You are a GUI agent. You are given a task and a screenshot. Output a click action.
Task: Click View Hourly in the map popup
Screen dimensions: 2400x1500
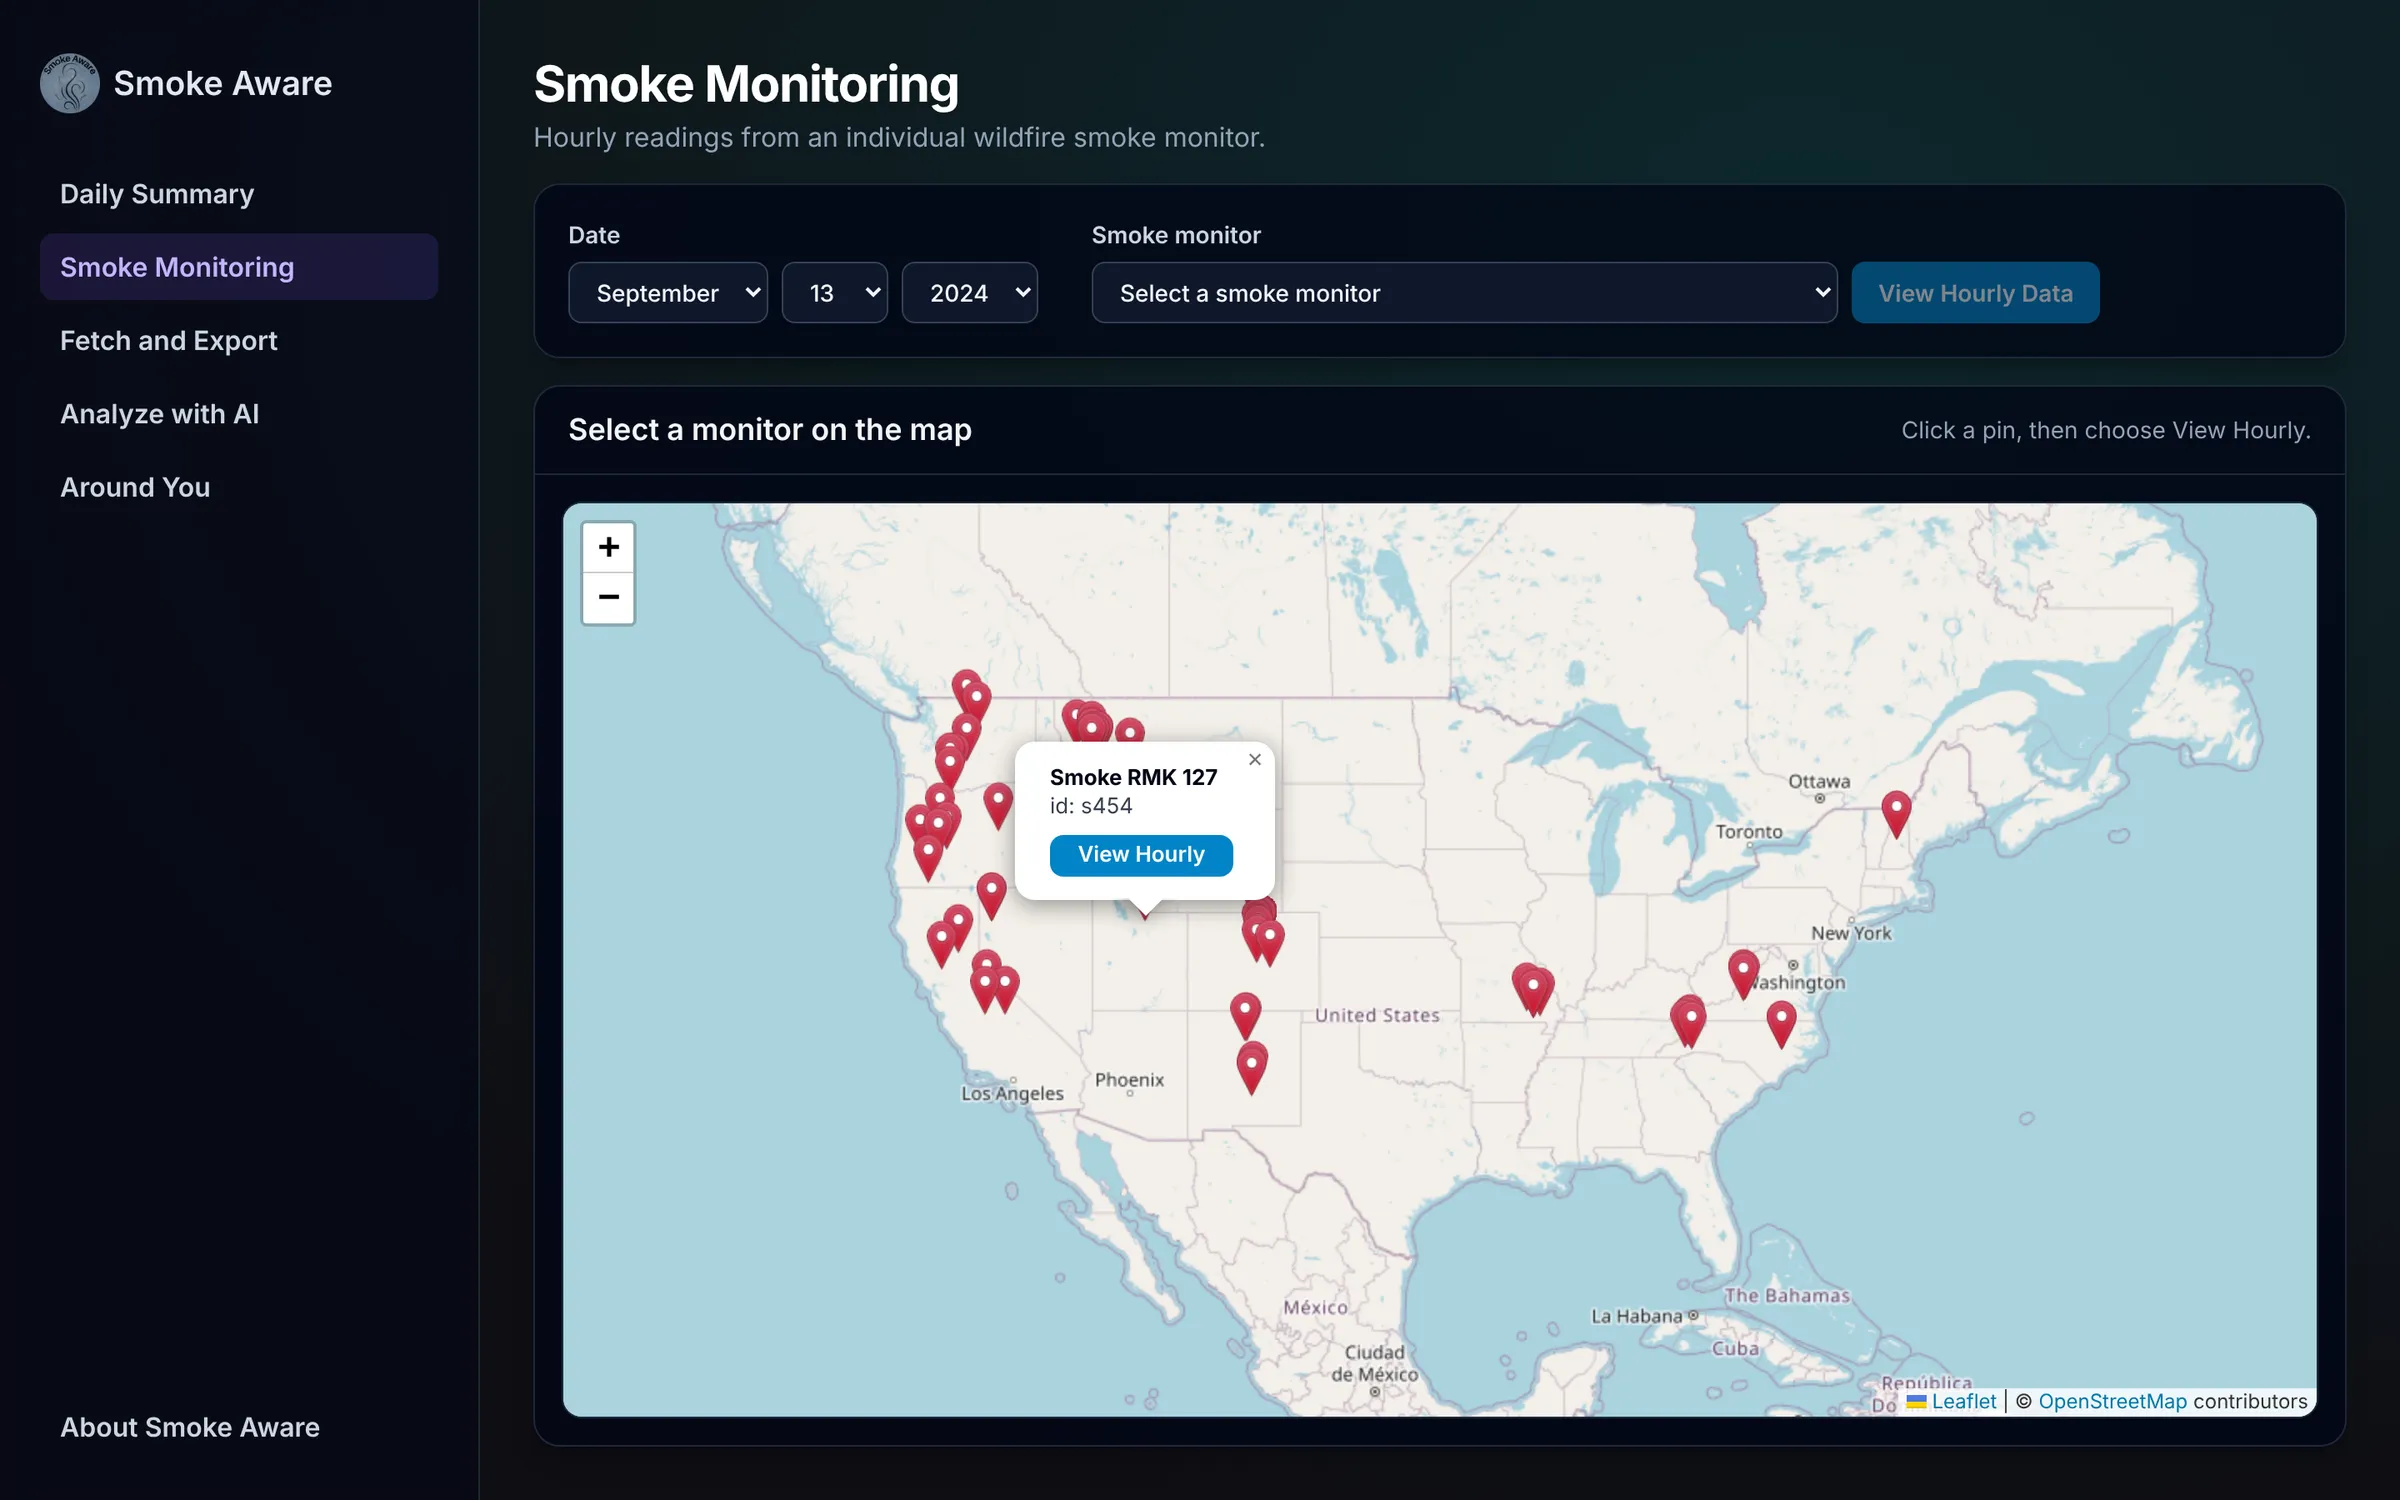click(x=1141, y=855)
